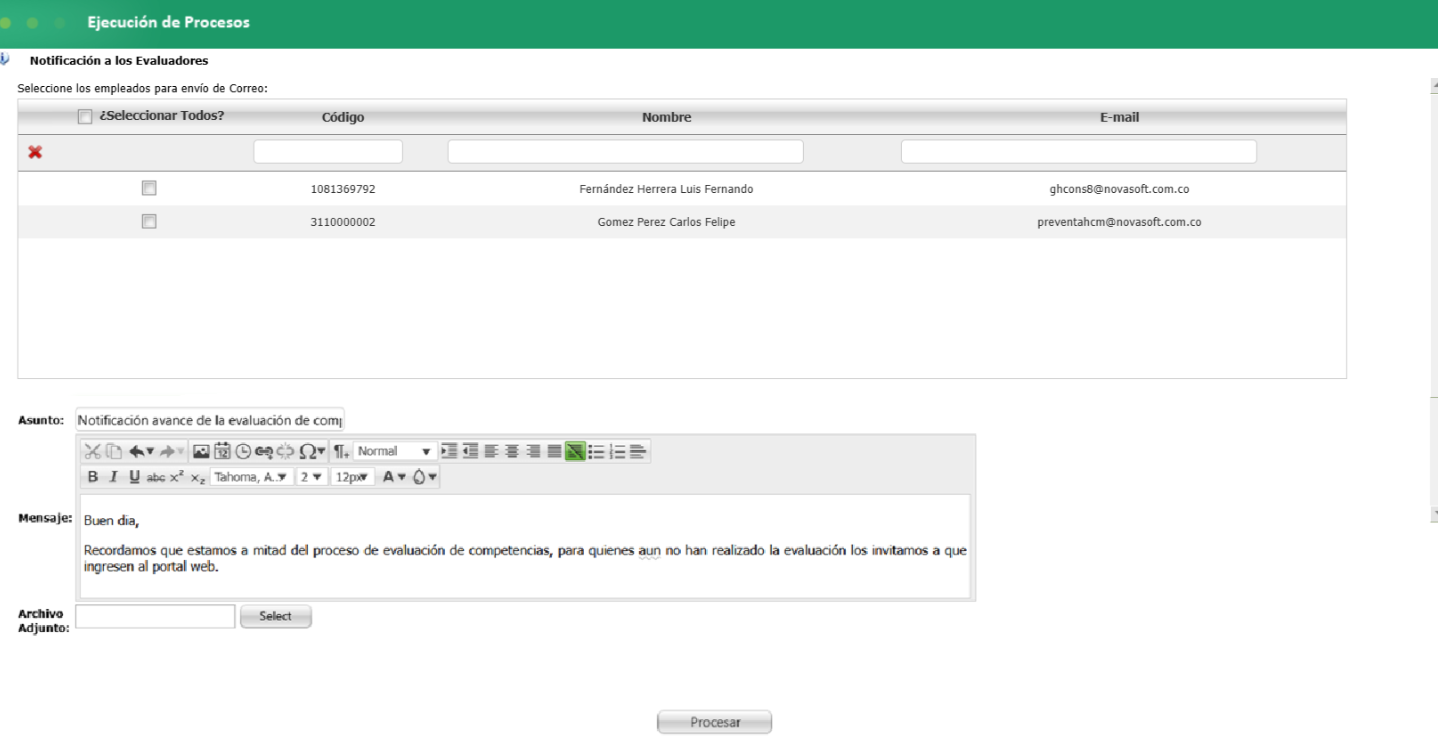Click Select to attach a file
Viewport: 1438px width, 739px height.
click(x=276, y=616)
